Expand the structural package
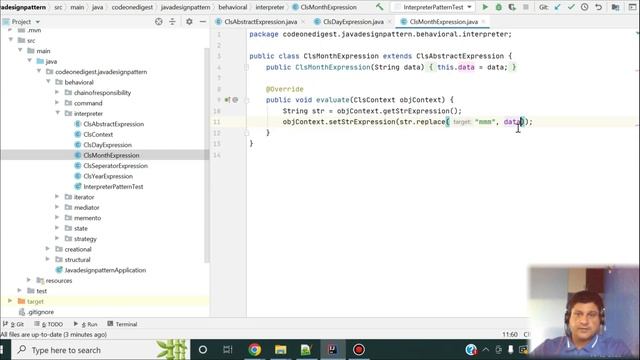 48,259
